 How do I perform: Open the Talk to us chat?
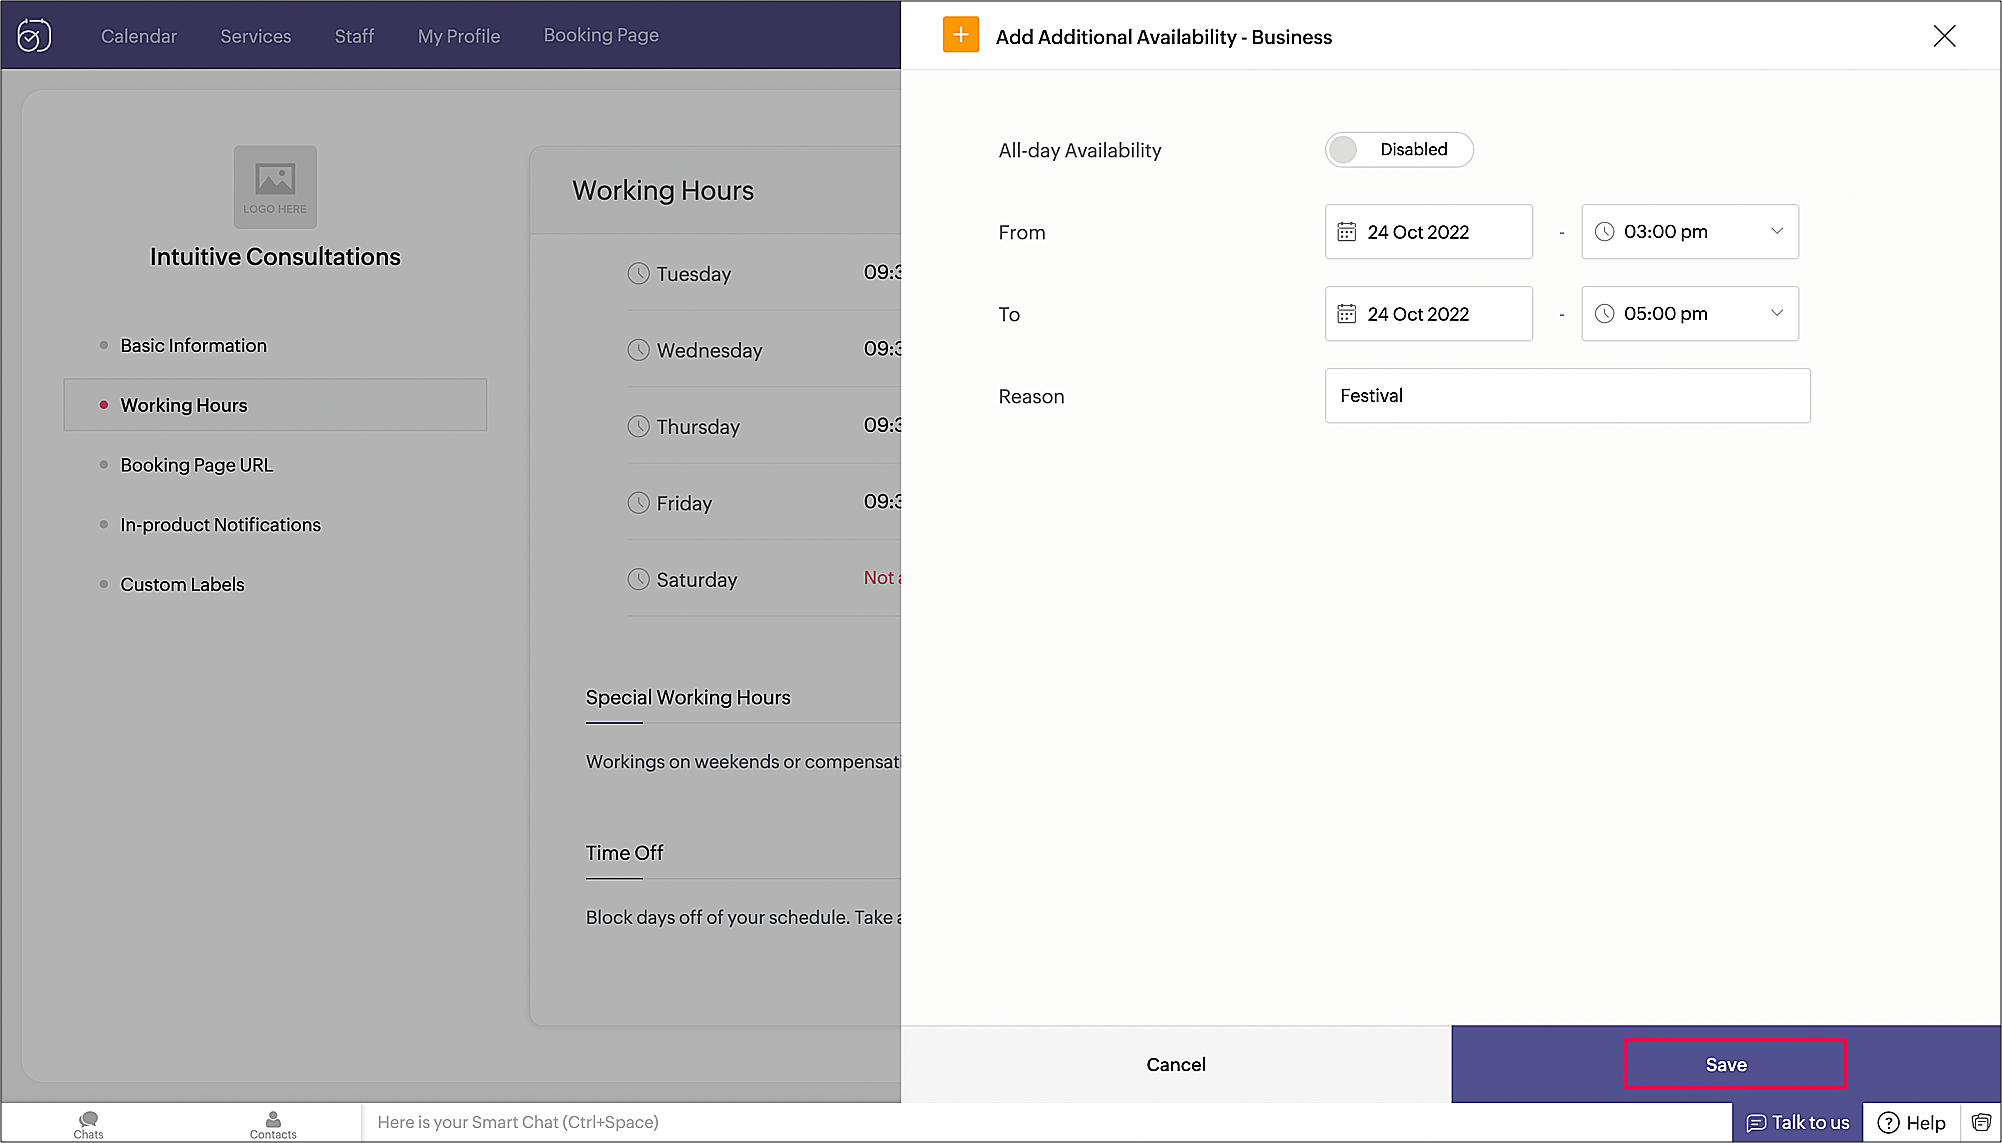point(1797,1123)
